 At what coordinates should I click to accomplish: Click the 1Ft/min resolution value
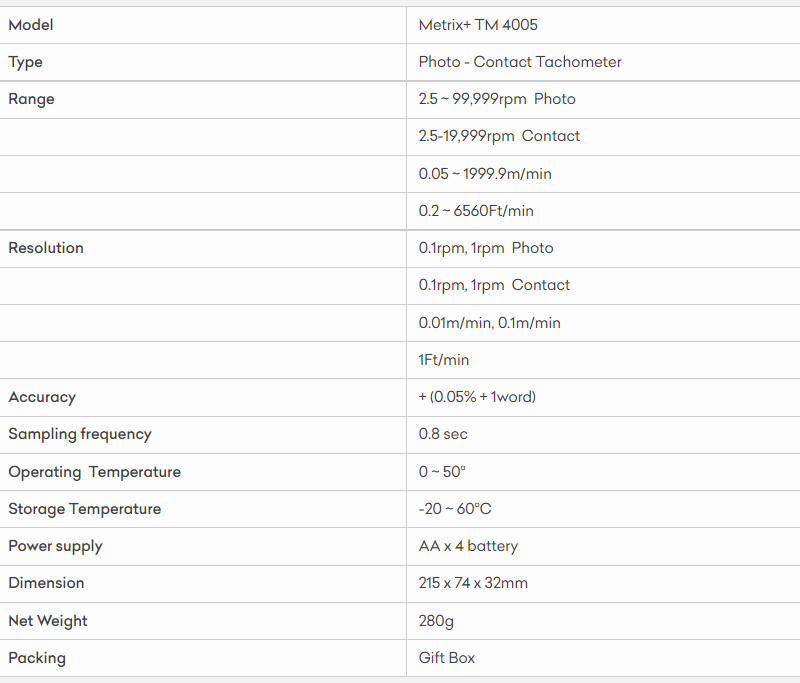click(x=444, y=360)
